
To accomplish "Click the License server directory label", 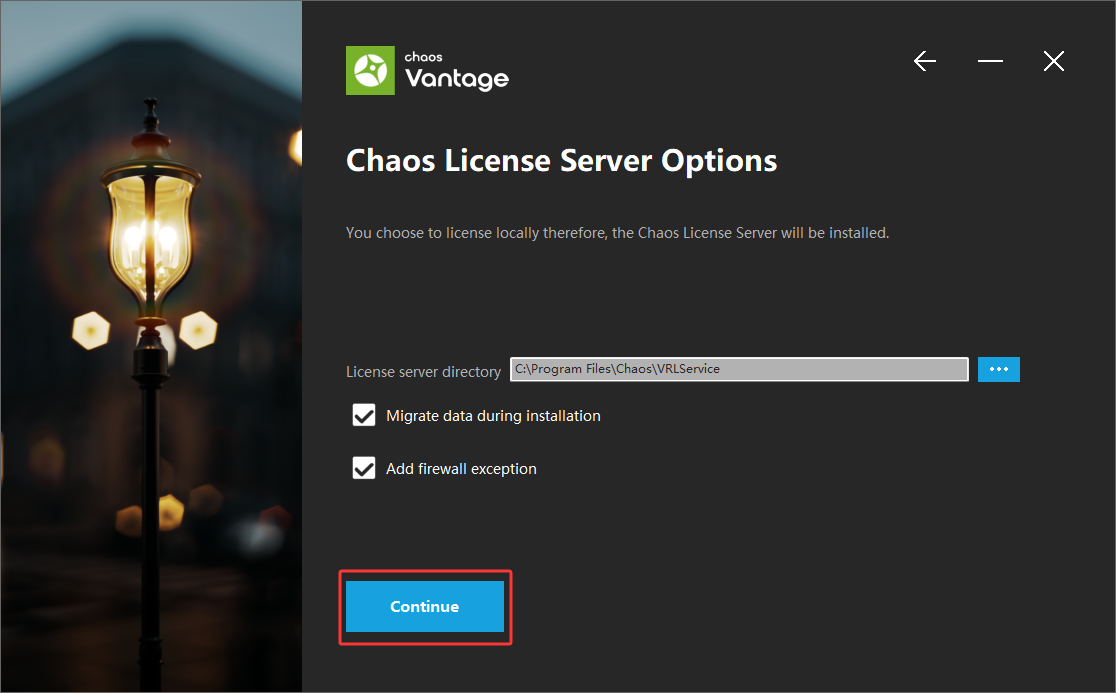I will pyautogui.click(x=423, y=371).
